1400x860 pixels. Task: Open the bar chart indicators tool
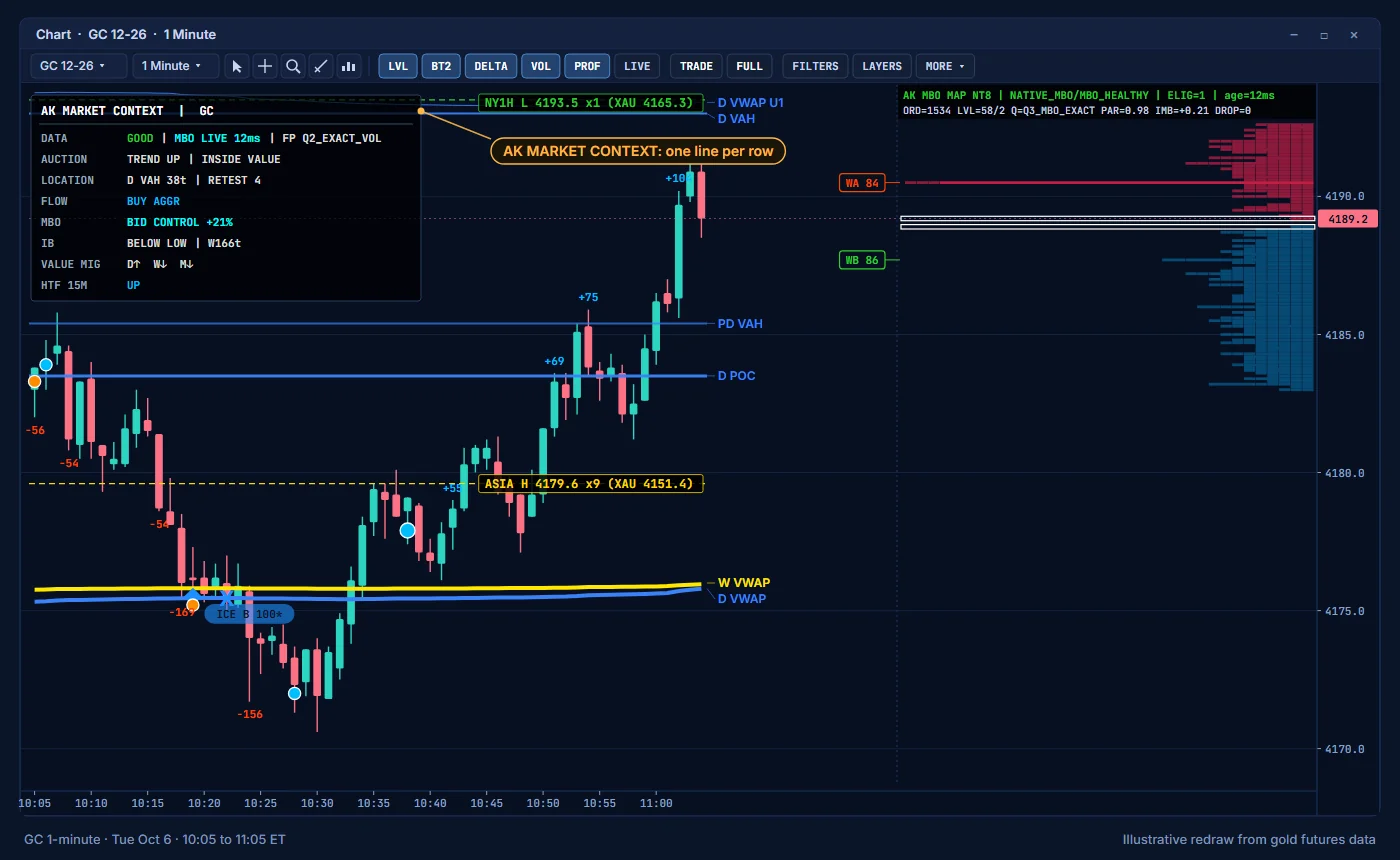pos(349,66)
